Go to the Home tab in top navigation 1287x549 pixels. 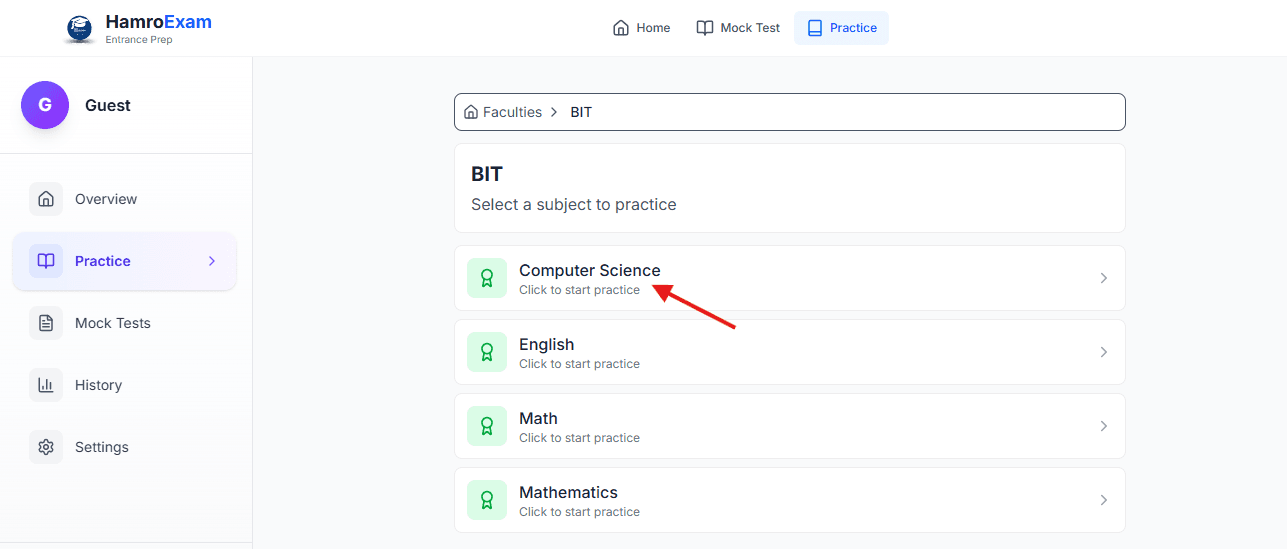(642, 28)
